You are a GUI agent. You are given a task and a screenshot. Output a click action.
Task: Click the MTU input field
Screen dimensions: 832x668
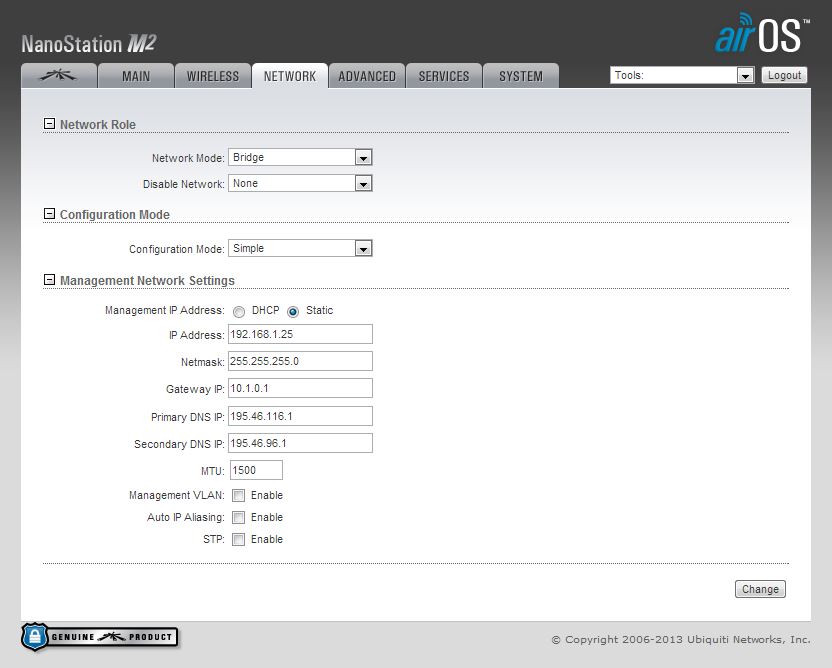tap(256, 470)
